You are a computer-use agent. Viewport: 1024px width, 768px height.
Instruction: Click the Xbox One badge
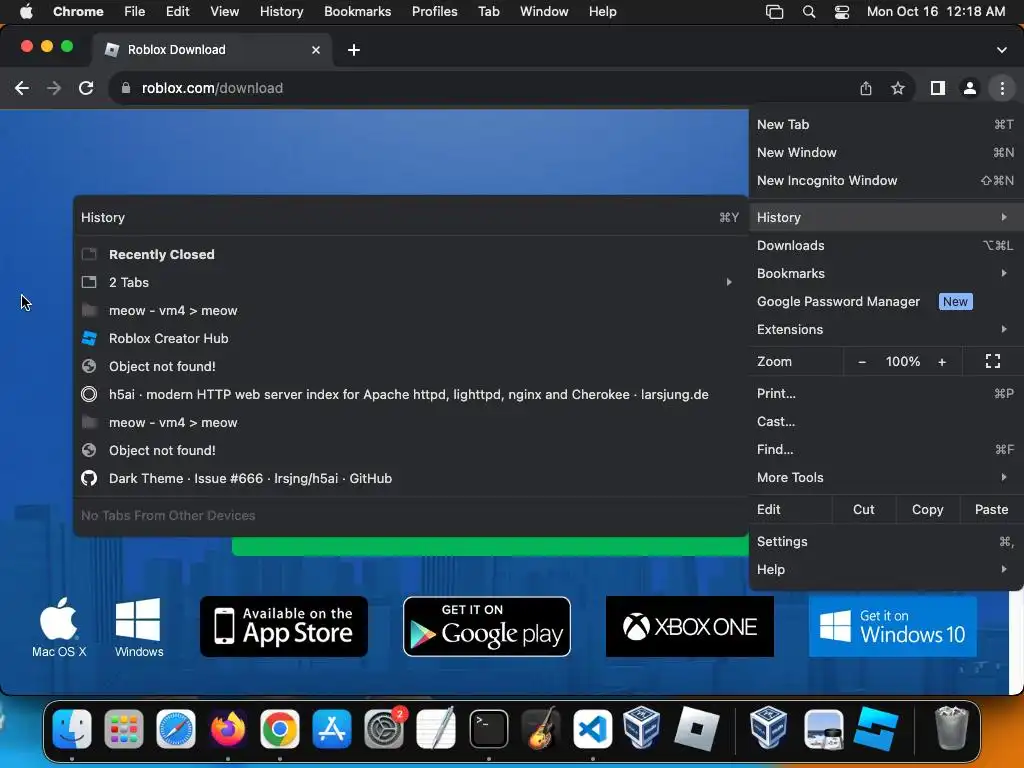690,626
